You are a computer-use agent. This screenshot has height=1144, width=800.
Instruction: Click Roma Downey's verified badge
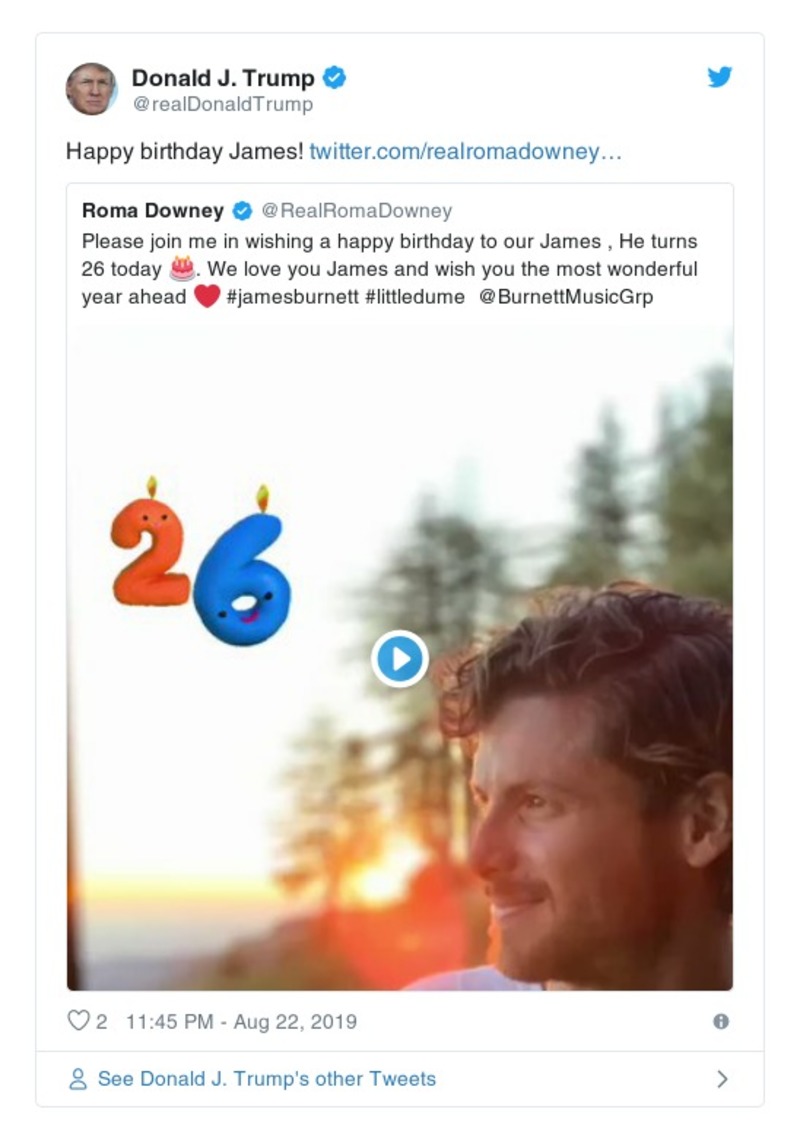point(242,211)
